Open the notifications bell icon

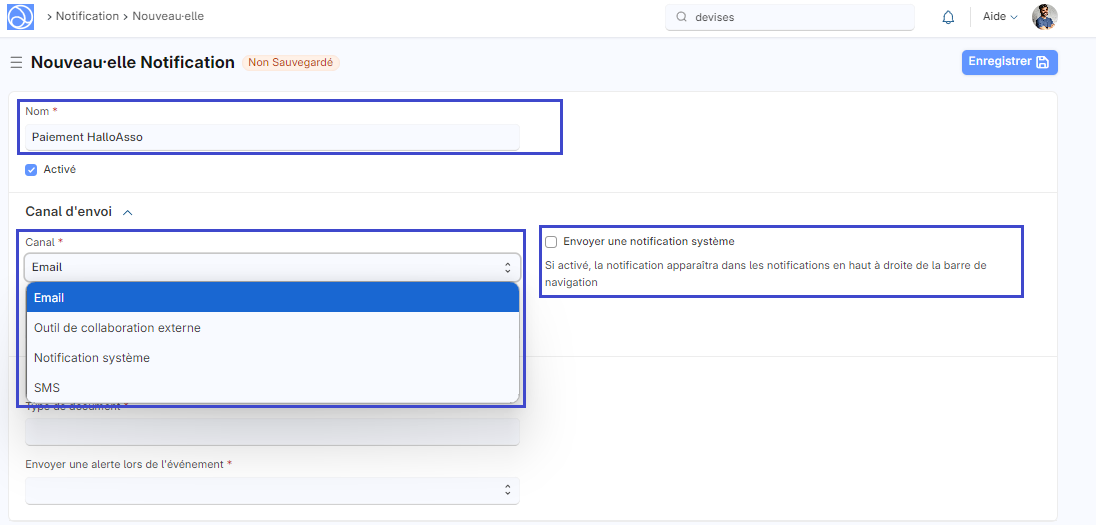948,17
